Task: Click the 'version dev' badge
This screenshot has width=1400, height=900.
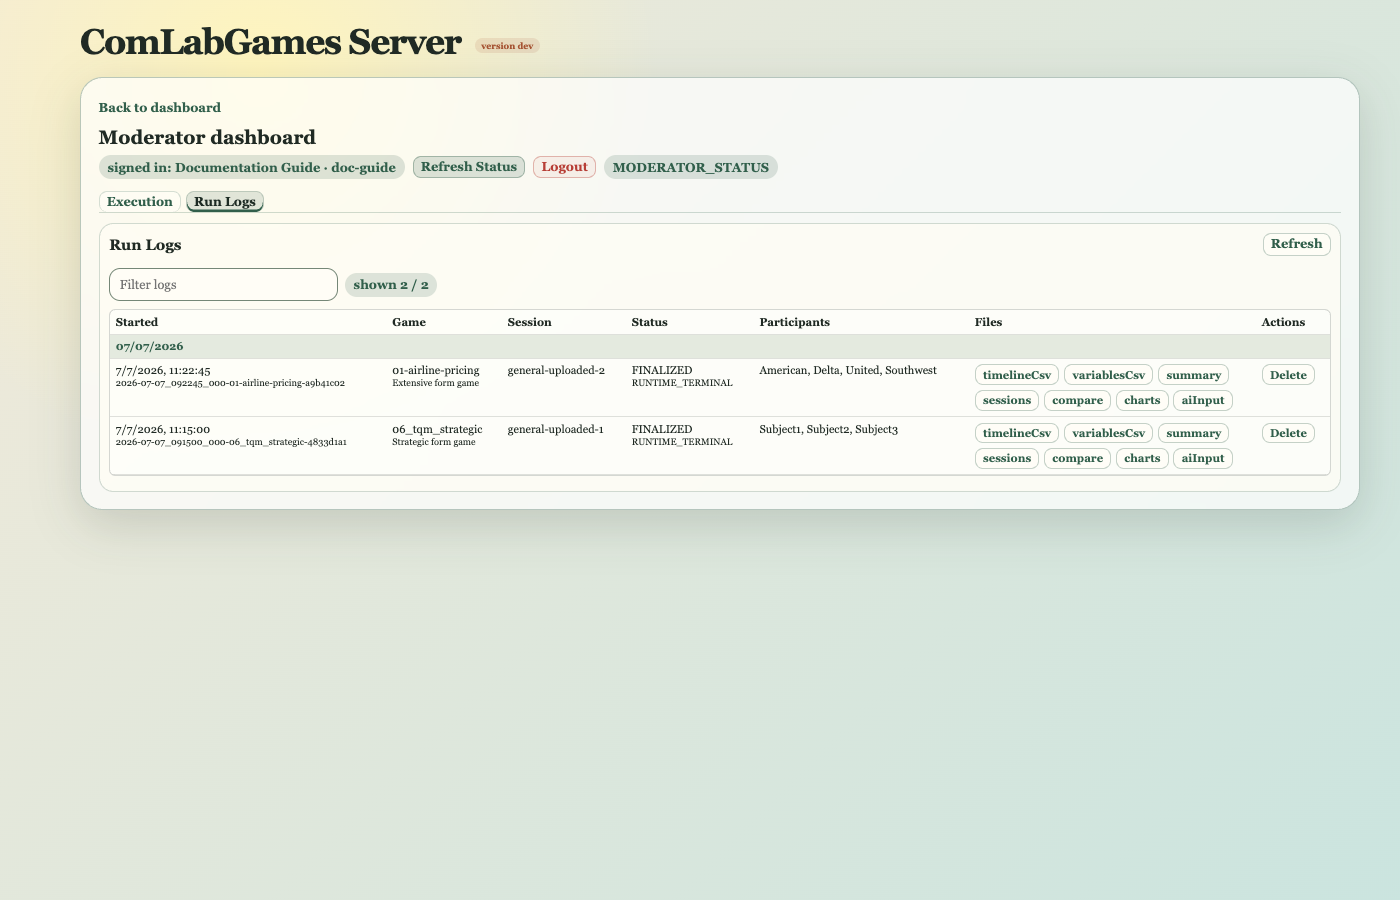Action: (x=507, y=46)
